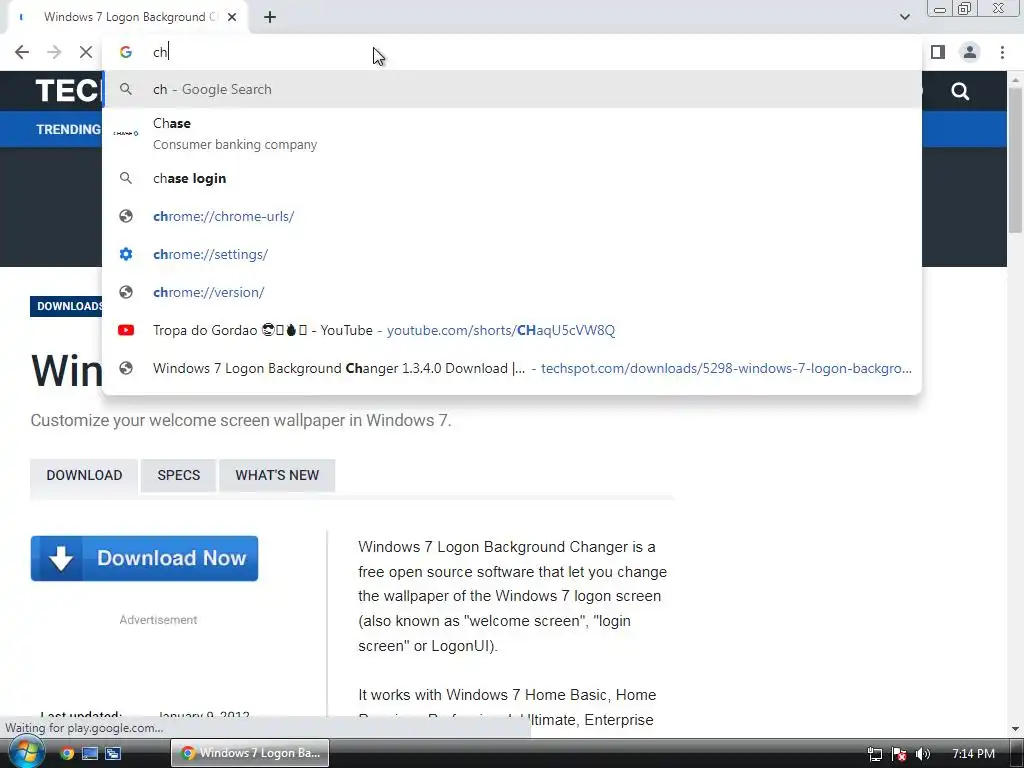This screenshot has width=1024, height=768.
Task: Click the Download Now button
Action: point(144,558)
